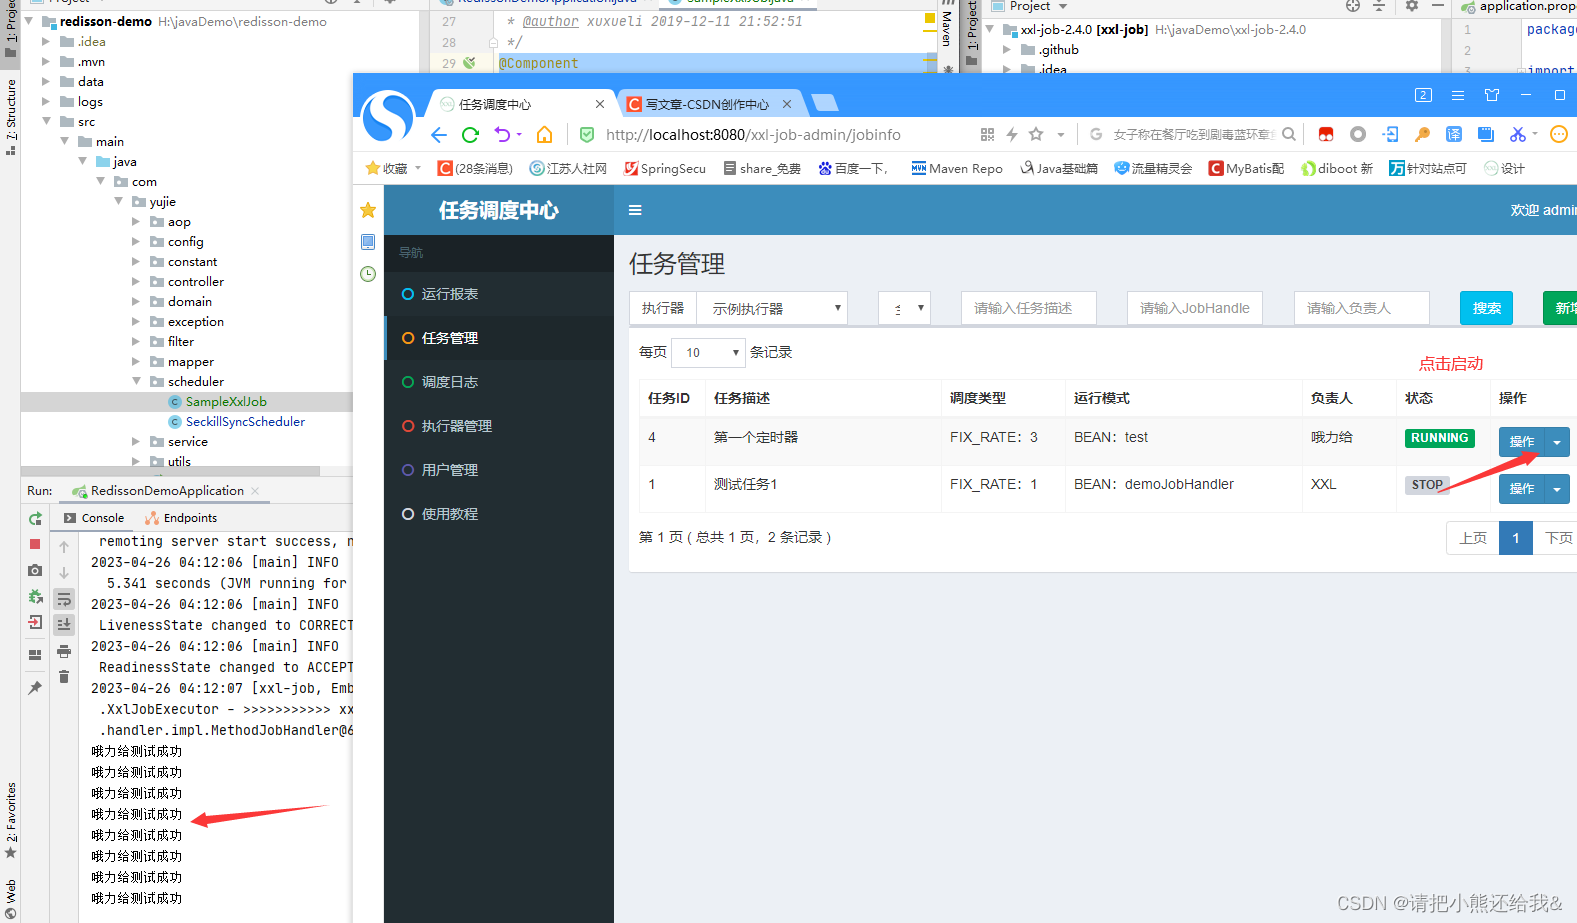This screenshot has width=1577, height=923.
Task: Expand the controller folder in project tree
Action: click(137, 281)
